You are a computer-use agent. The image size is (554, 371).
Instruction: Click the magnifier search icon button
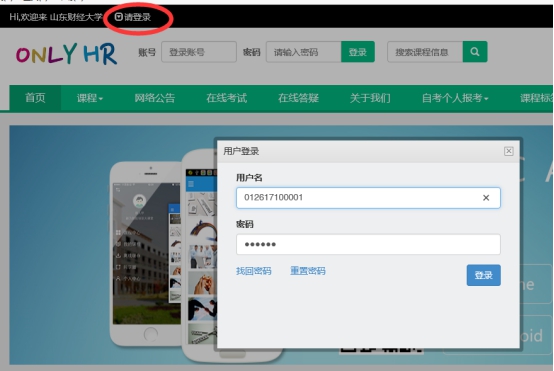tap(475, 52)
